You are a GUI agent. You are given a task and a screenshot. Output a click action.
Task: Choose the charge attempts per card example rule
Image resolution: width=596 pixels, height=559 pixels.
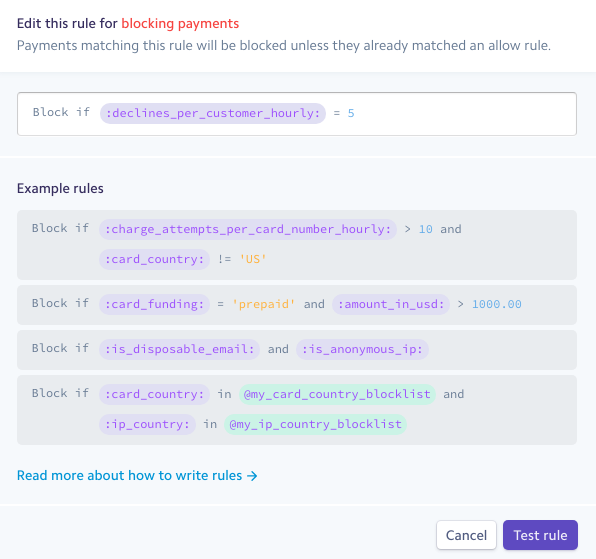tap(297, 245)
